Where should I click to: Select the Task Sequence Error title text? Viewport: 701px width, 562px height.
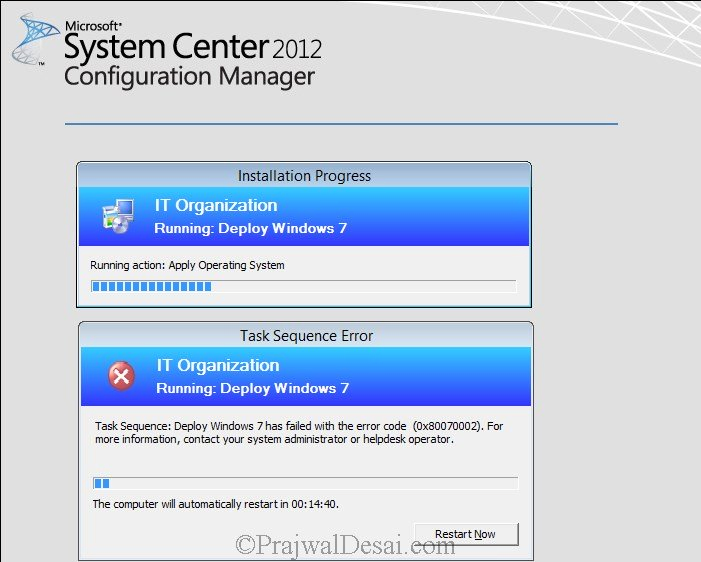307,336
